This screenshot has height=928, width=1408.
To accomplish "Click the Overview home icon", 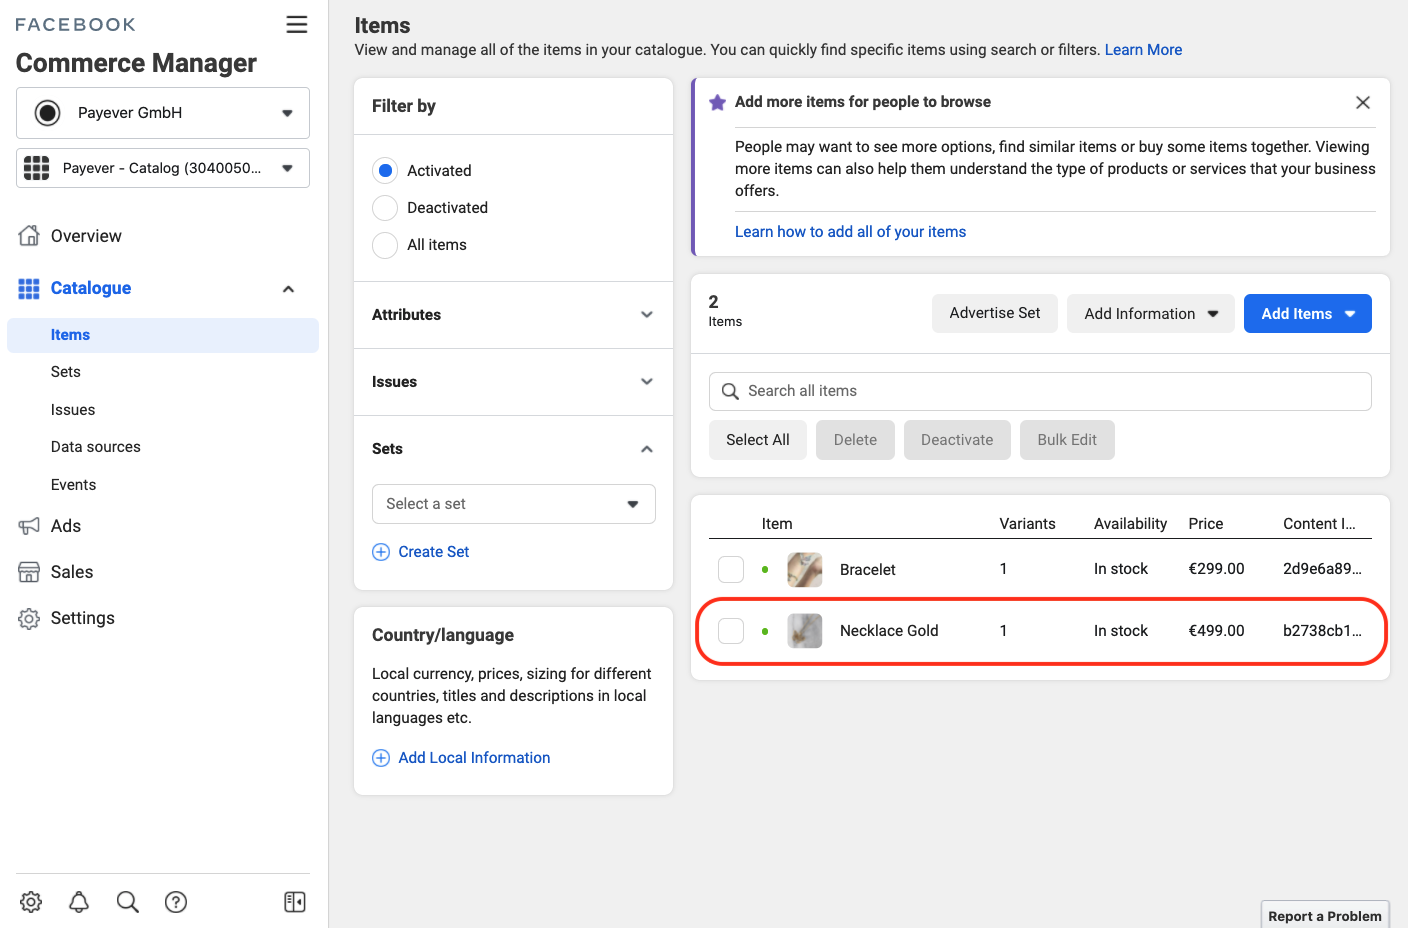I will click(29, 236).
